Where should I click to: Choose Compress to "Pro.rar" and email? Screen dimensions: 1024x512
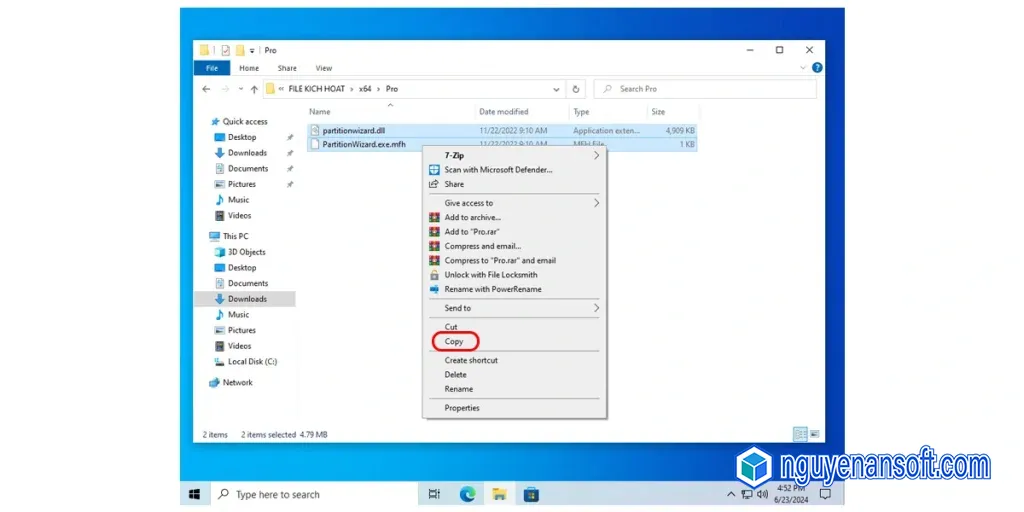tap(514, 261)
